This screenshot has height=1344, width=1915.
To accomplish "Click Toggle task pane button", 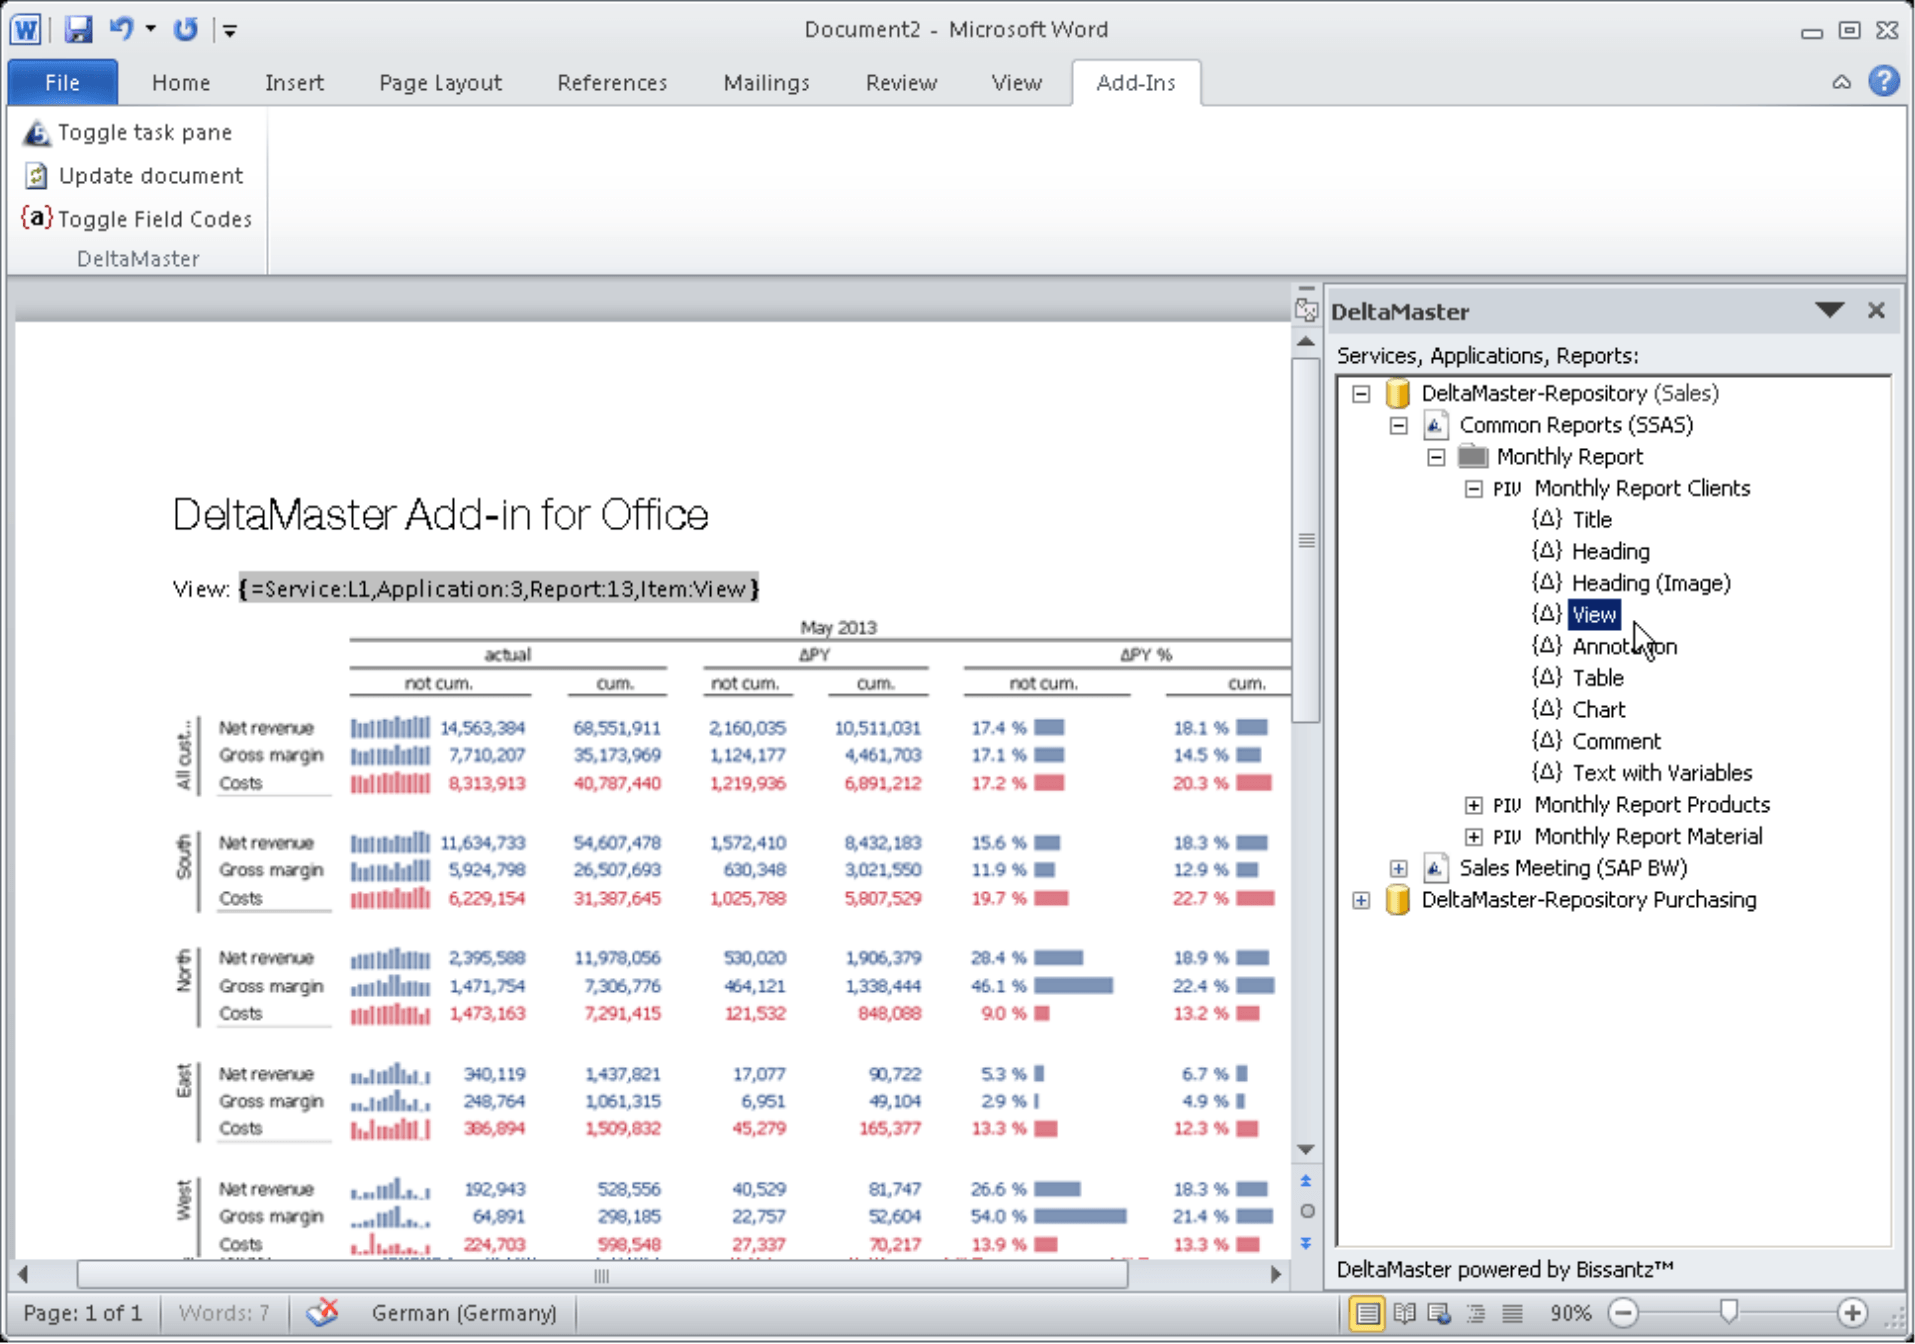I will pos(128,132).
